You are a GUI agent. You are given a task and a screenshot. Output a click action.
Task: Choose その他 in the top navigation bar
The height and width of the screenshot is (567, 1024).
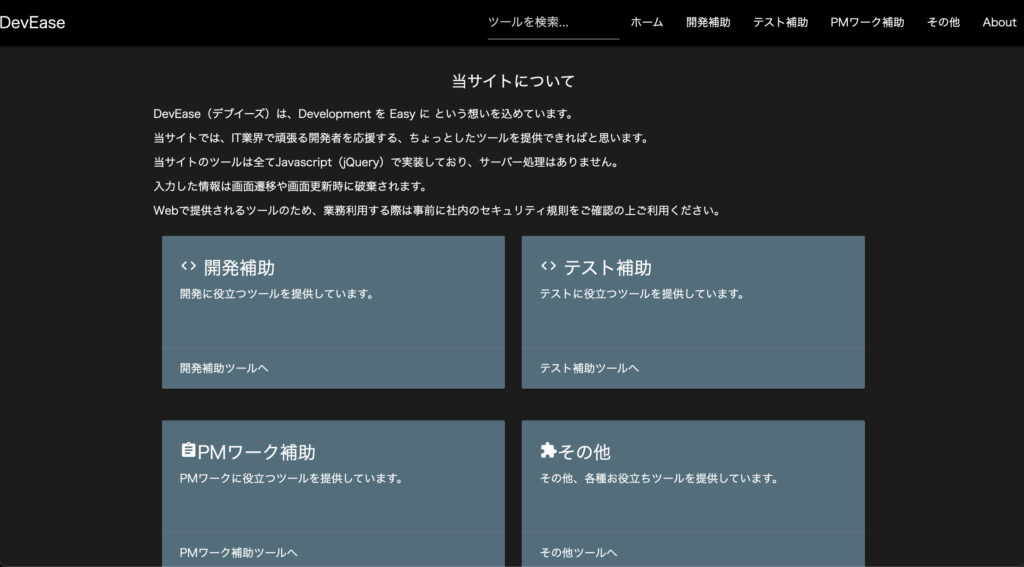(x=943, y=22)
